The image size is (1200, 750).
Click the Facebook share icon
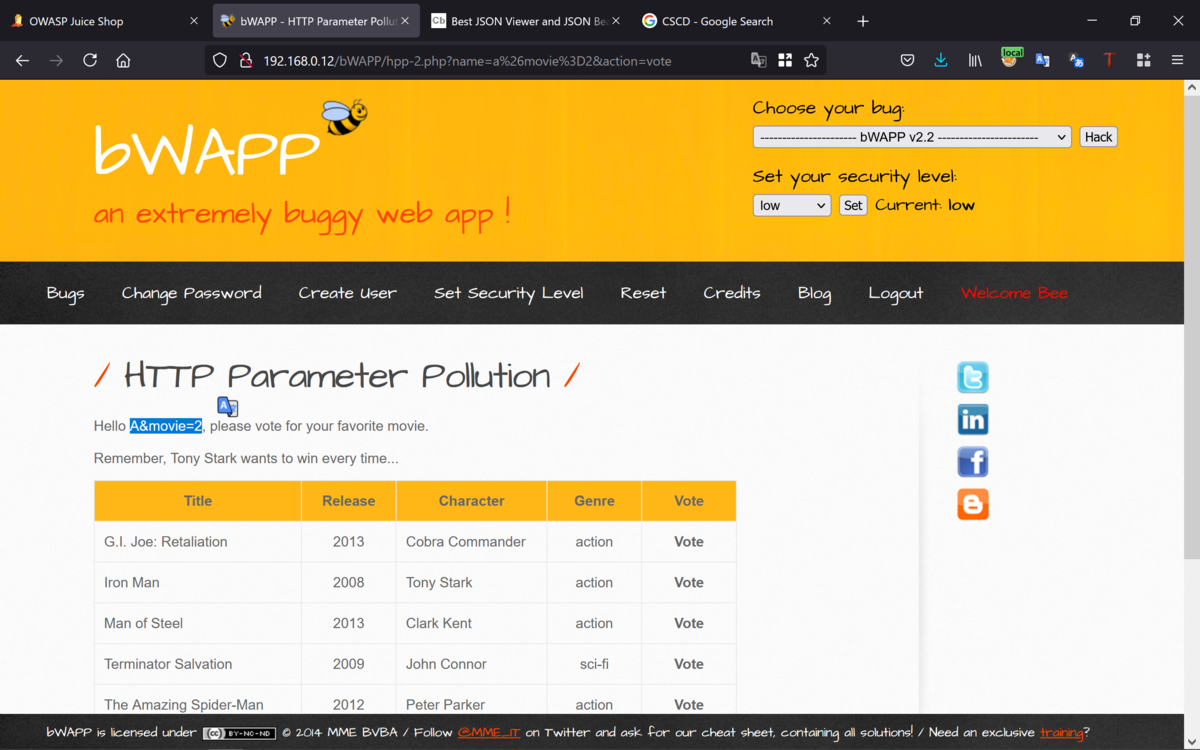(973, 462)
